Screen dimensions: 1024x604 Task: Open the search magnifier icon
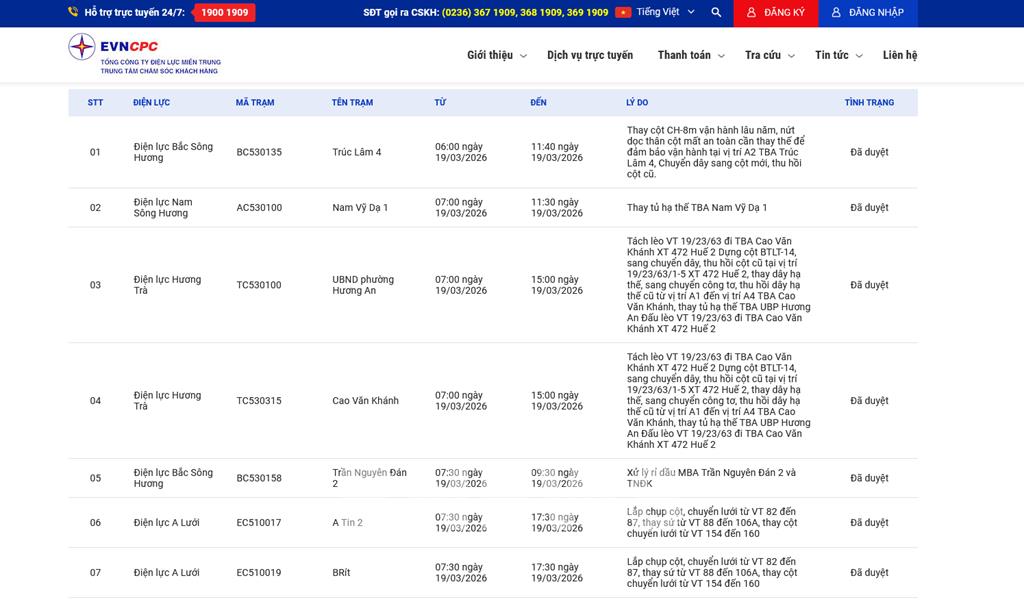[716, 13]
